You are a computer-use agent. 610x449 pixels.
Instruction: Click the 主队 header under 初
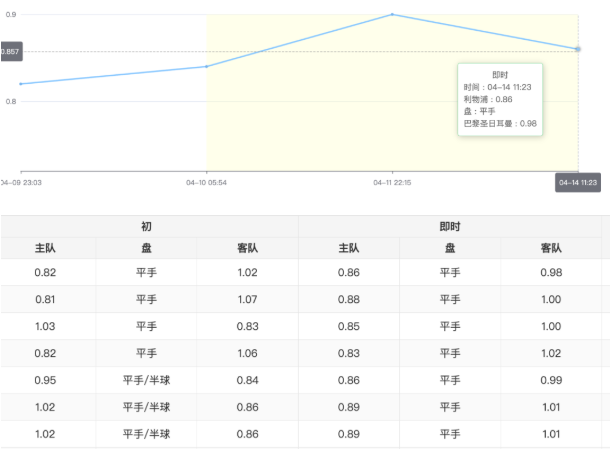45,248
